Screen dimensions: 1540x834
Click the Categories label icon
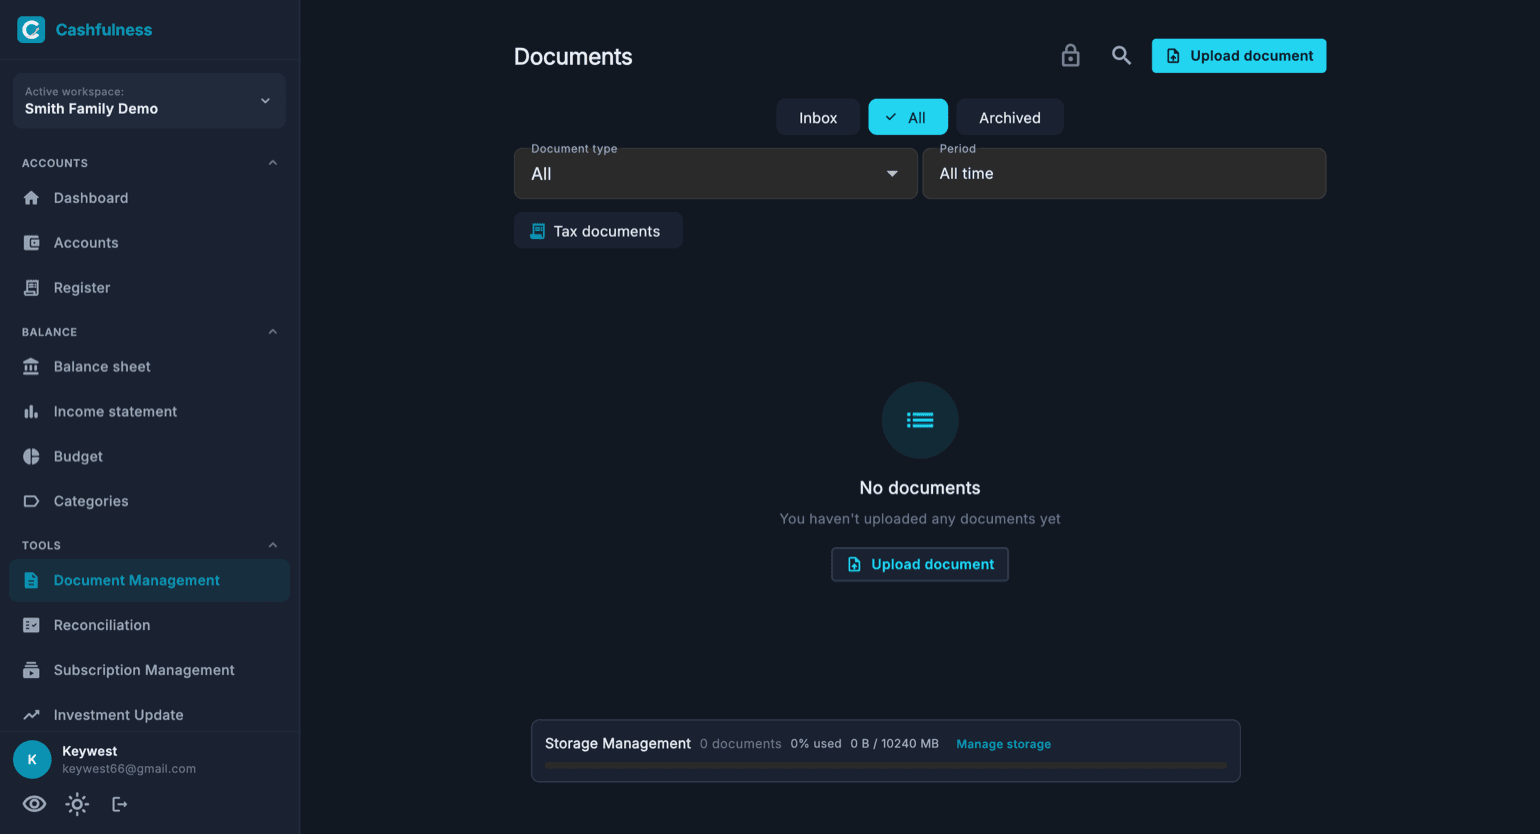(31, 501)
